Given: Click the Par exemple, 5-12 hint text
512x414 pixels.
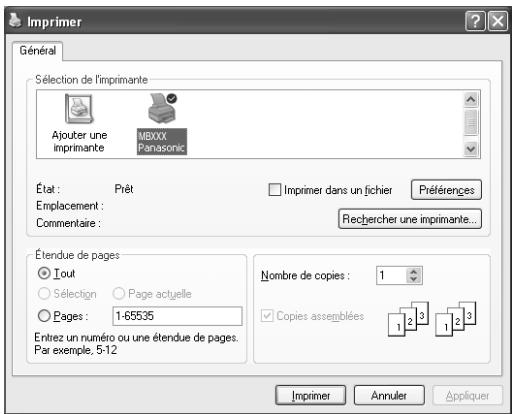Looking at the screenshot, I should point(76,350).
